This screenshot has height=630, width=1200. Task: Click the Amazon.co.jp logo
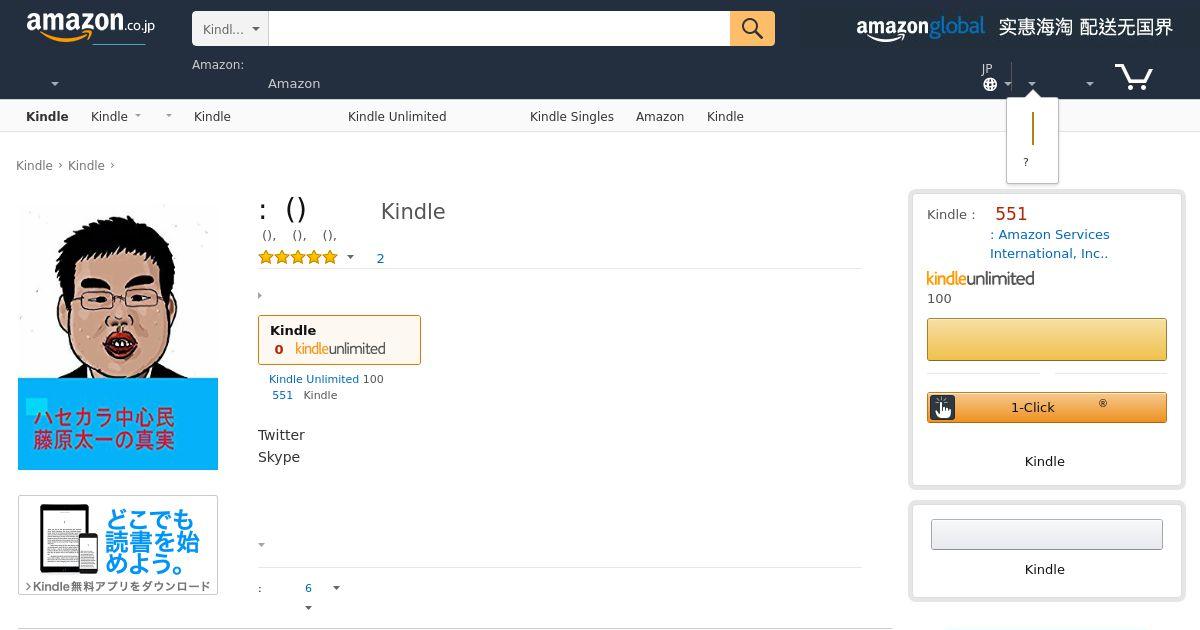tap(90, 27)
